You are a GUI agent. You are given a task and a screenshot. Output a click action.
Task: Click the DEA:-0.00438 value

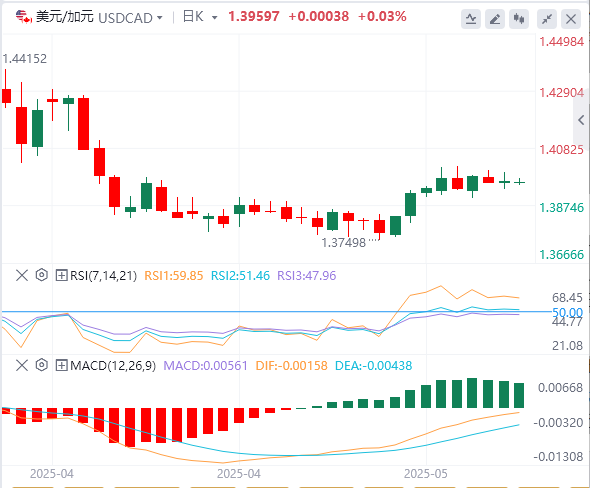[x=374, y=366]
